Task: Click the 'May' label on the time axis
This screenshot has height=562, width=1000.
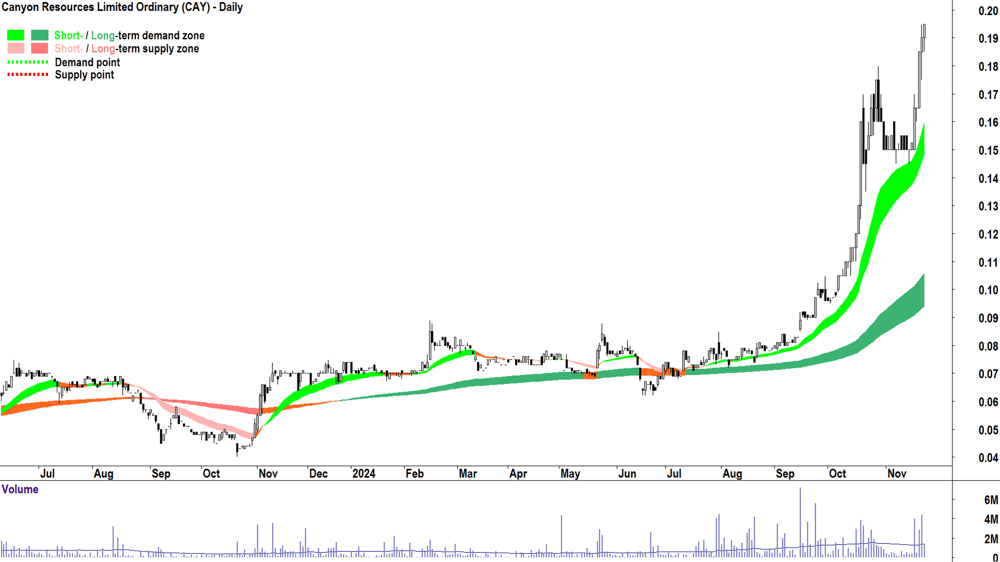Action: coord(570,474)
